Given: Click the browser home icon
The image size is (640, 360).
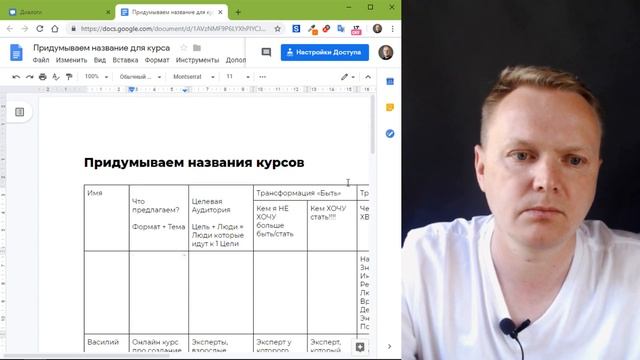Looking at the screenshot, I should tap(55, 29).
